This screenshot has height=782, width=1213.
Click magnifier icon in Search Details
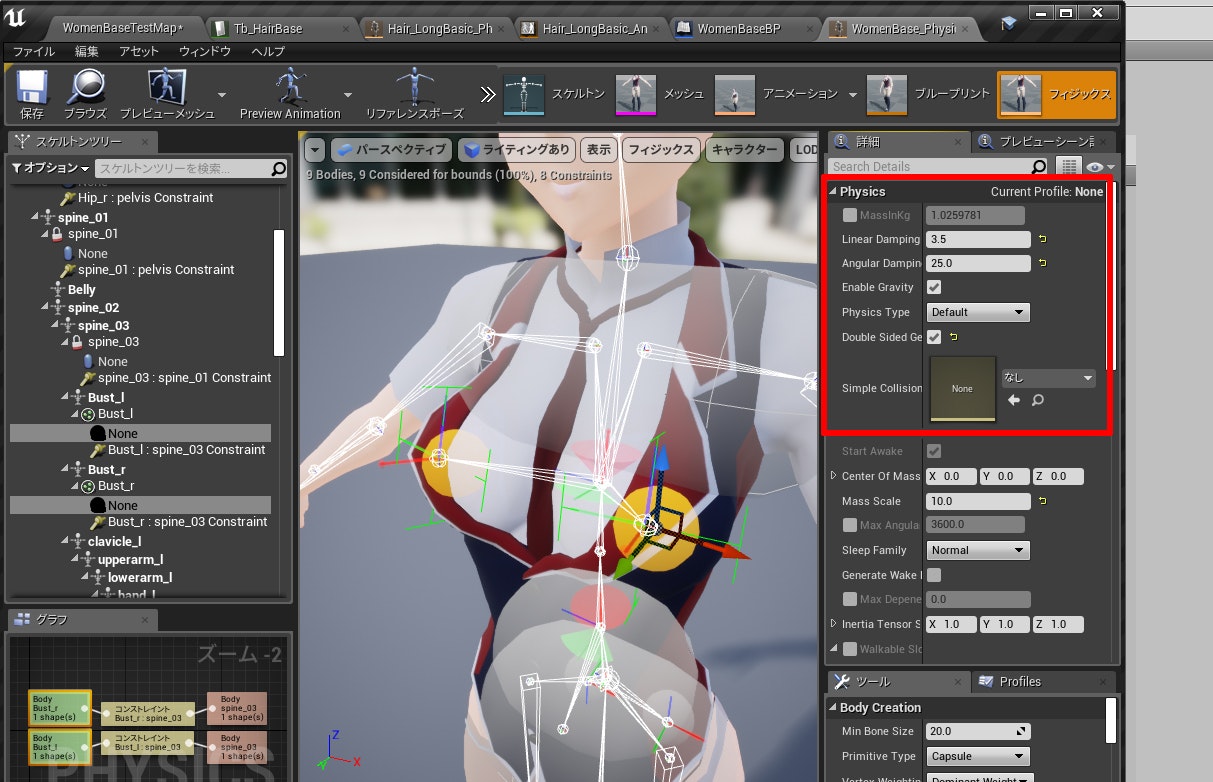[x=1039, y=166]
